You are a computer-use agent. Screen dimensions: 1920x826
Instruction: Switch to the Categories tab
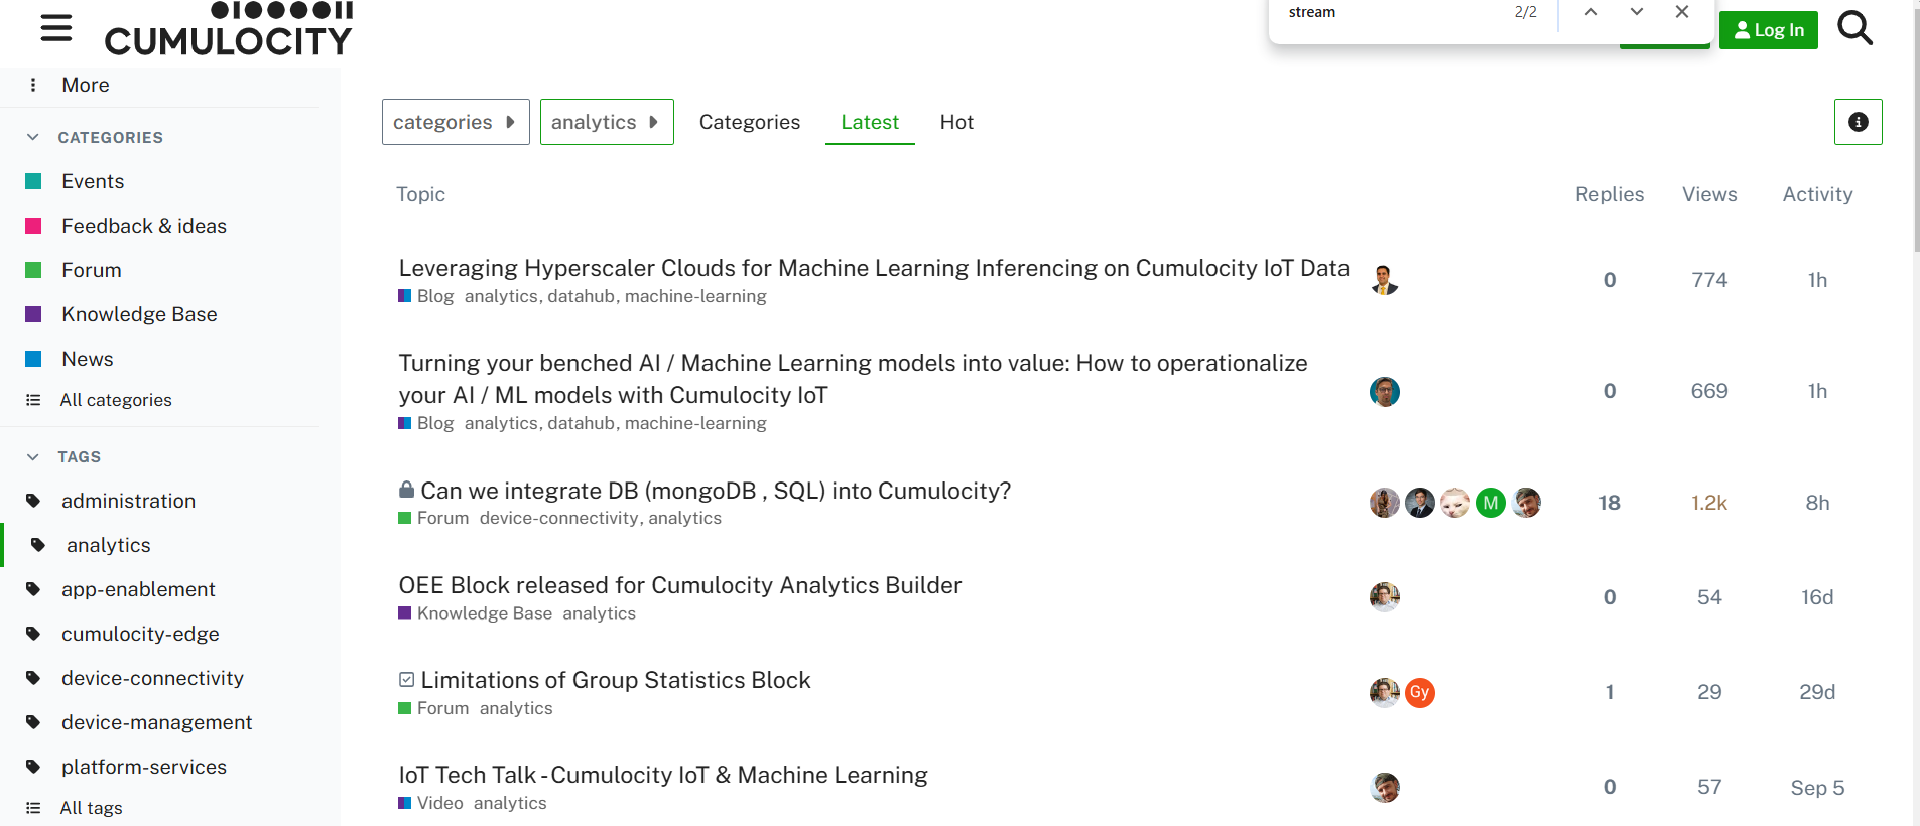(749, 122)
